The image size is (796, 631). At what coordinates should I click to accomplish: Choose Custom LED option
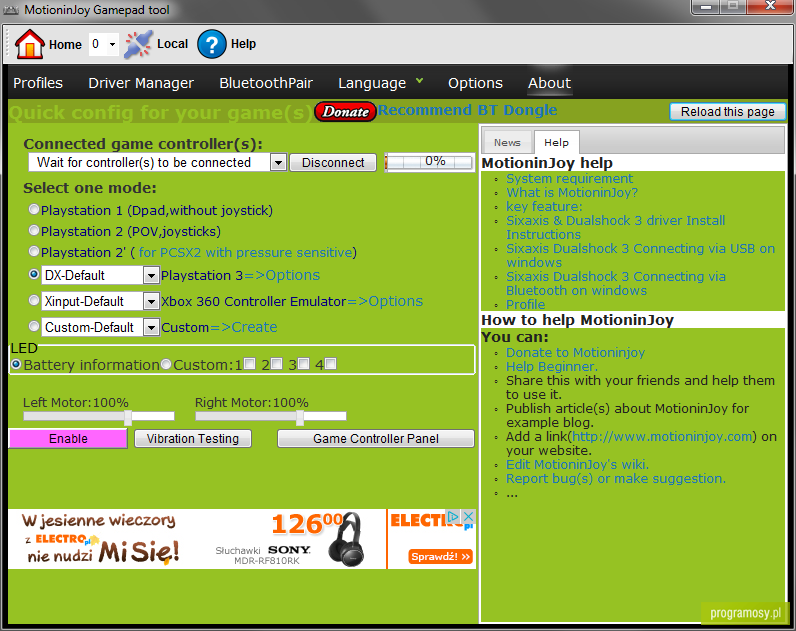[166, 364]
